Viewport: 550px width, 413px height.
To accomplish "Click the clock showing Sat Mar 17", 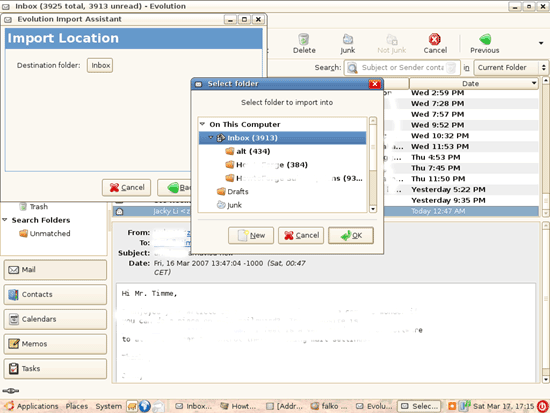I will (x=503, y=406).
